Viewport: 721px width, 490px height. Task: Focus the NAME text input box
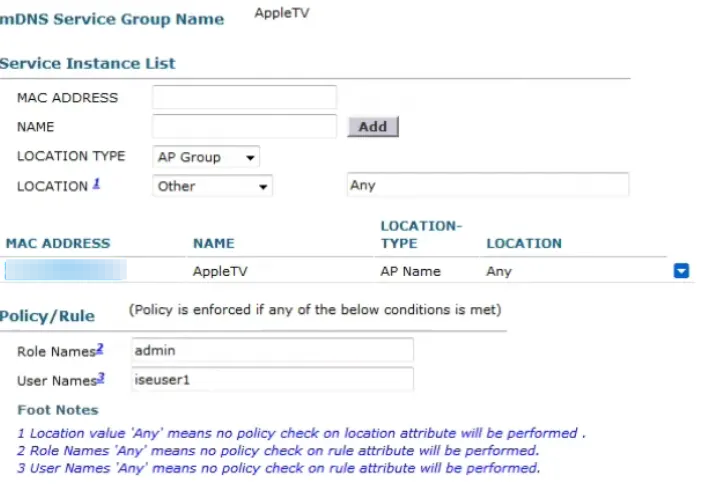(244, 127)
